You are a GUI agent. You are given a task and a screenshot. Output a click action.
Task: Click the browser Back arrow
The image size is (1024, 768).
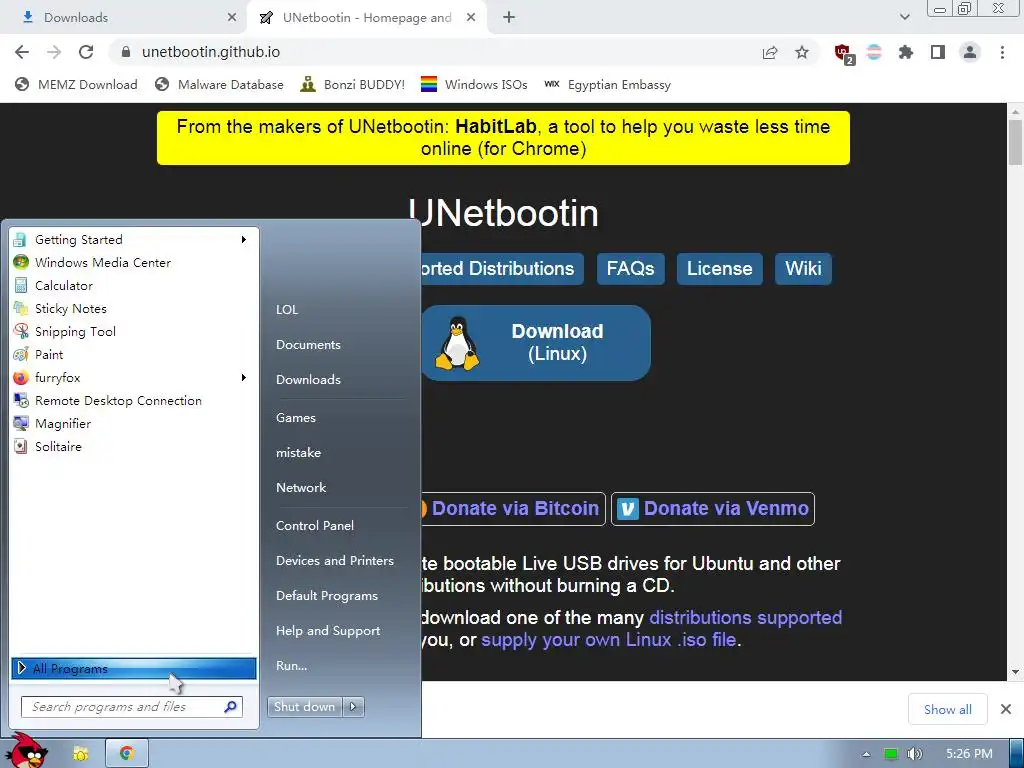coord(22,52)
